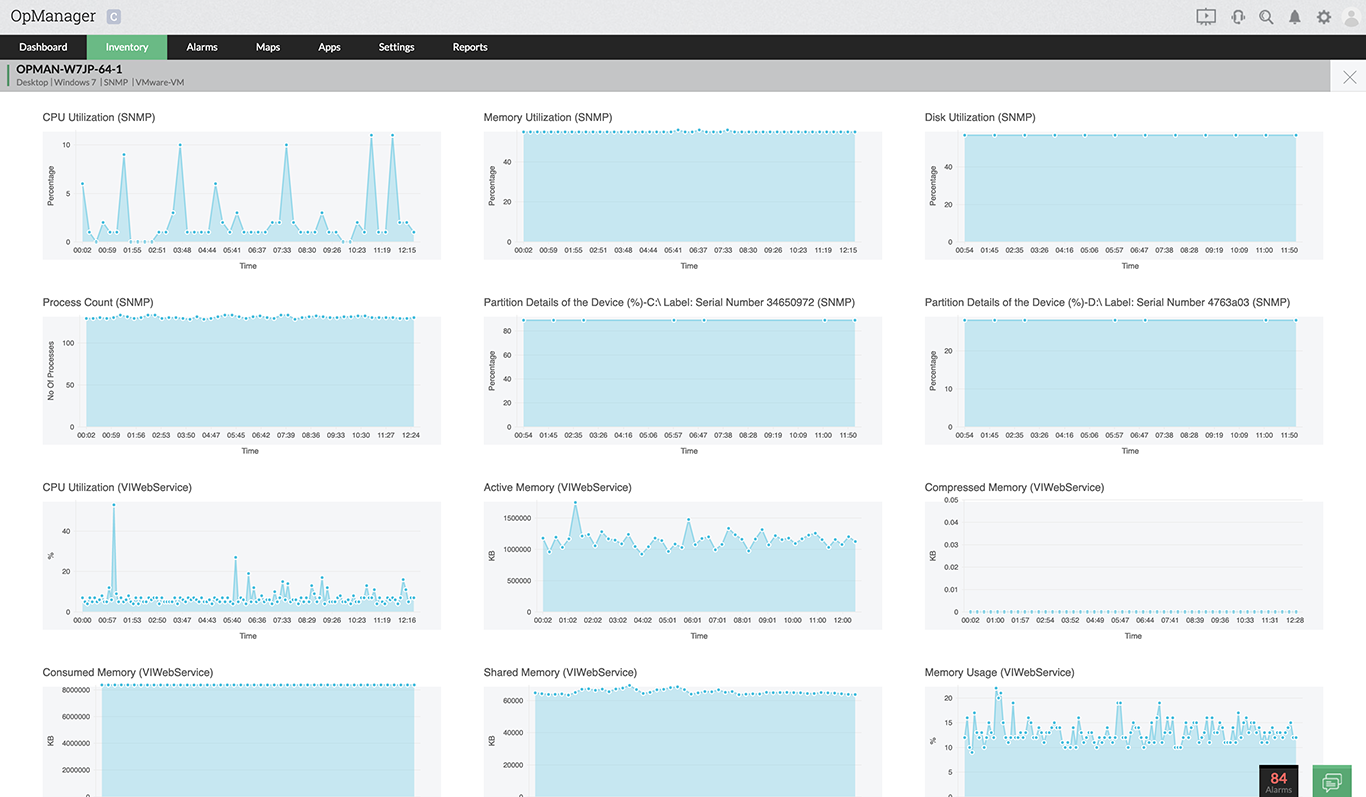Go to the Apps tab
The width and height of the screenshot is (1366, 797).
(329, 47)
